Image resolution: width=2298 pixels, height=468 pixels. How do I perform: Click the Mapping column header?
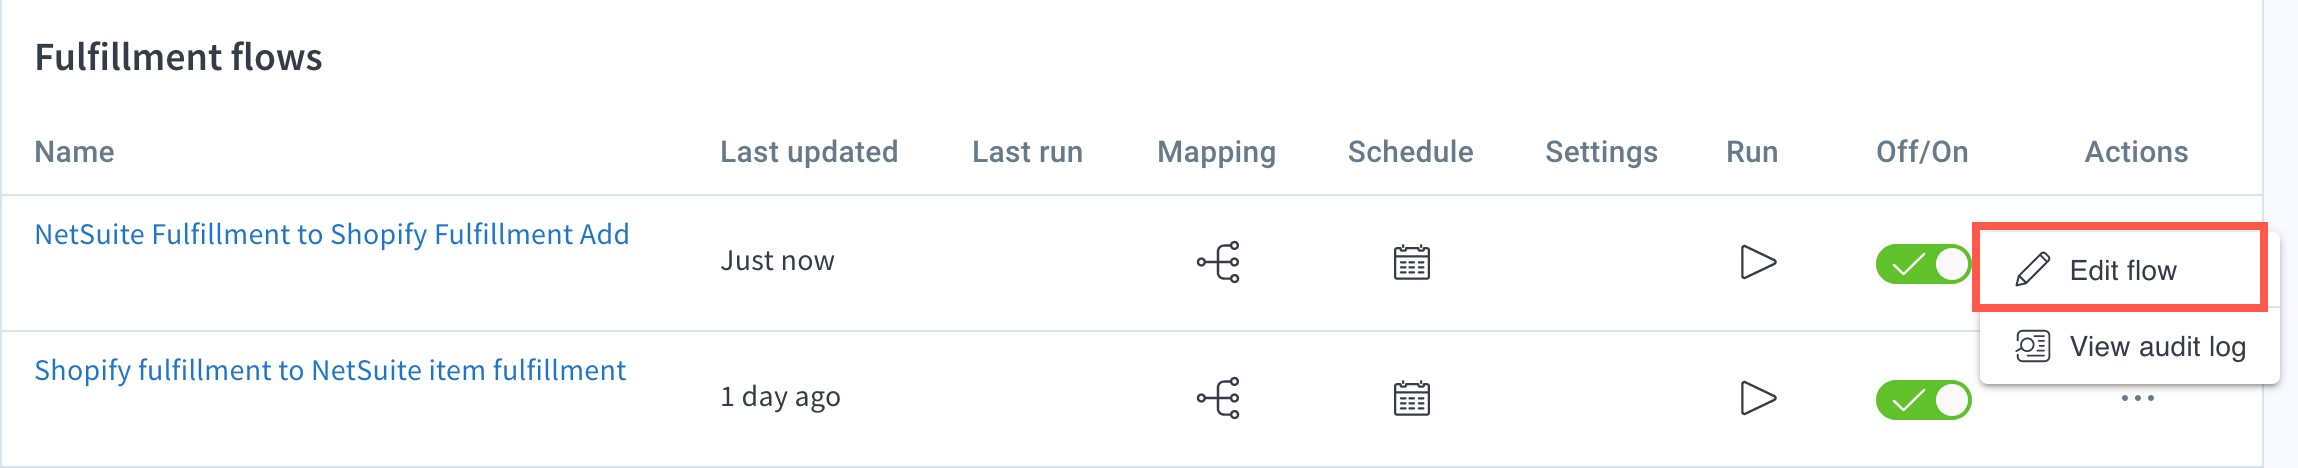point(1216,152)
